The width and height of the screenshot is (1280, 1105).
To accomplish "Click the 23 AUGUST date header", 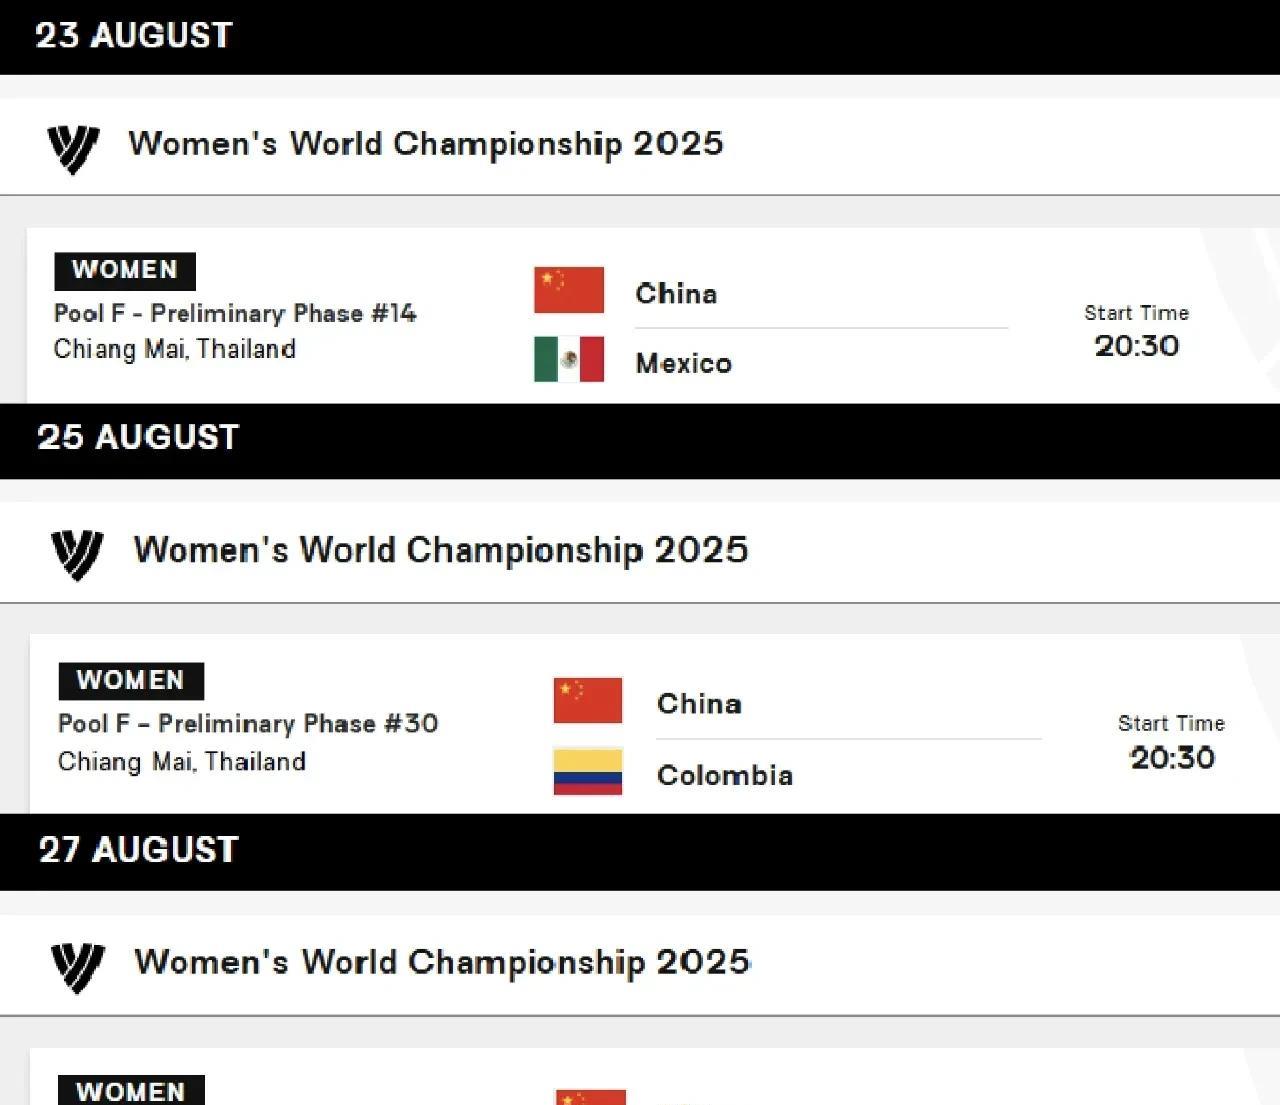I will (134, 36).
